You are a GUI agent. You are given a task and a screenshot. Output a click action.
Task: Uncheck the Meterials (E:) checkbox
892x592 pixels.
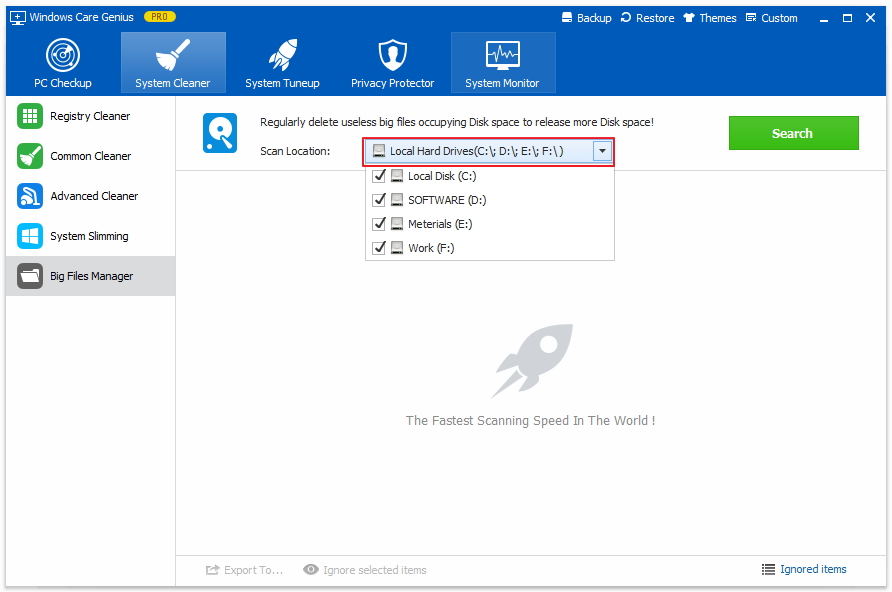coord(379,223)
